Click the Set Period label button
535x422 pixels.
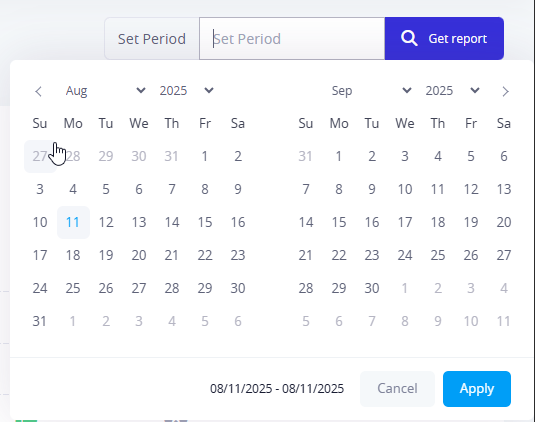152,39
